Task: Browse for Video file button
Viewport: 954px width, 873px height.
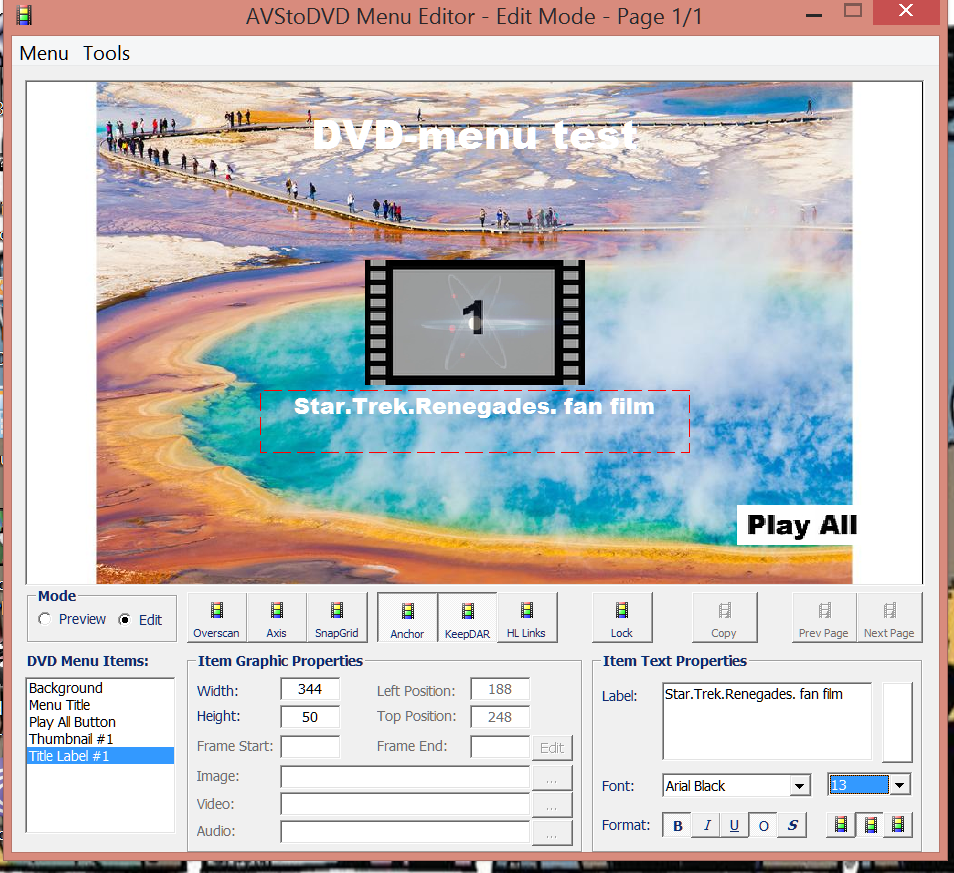Action: tap(552, 805)
